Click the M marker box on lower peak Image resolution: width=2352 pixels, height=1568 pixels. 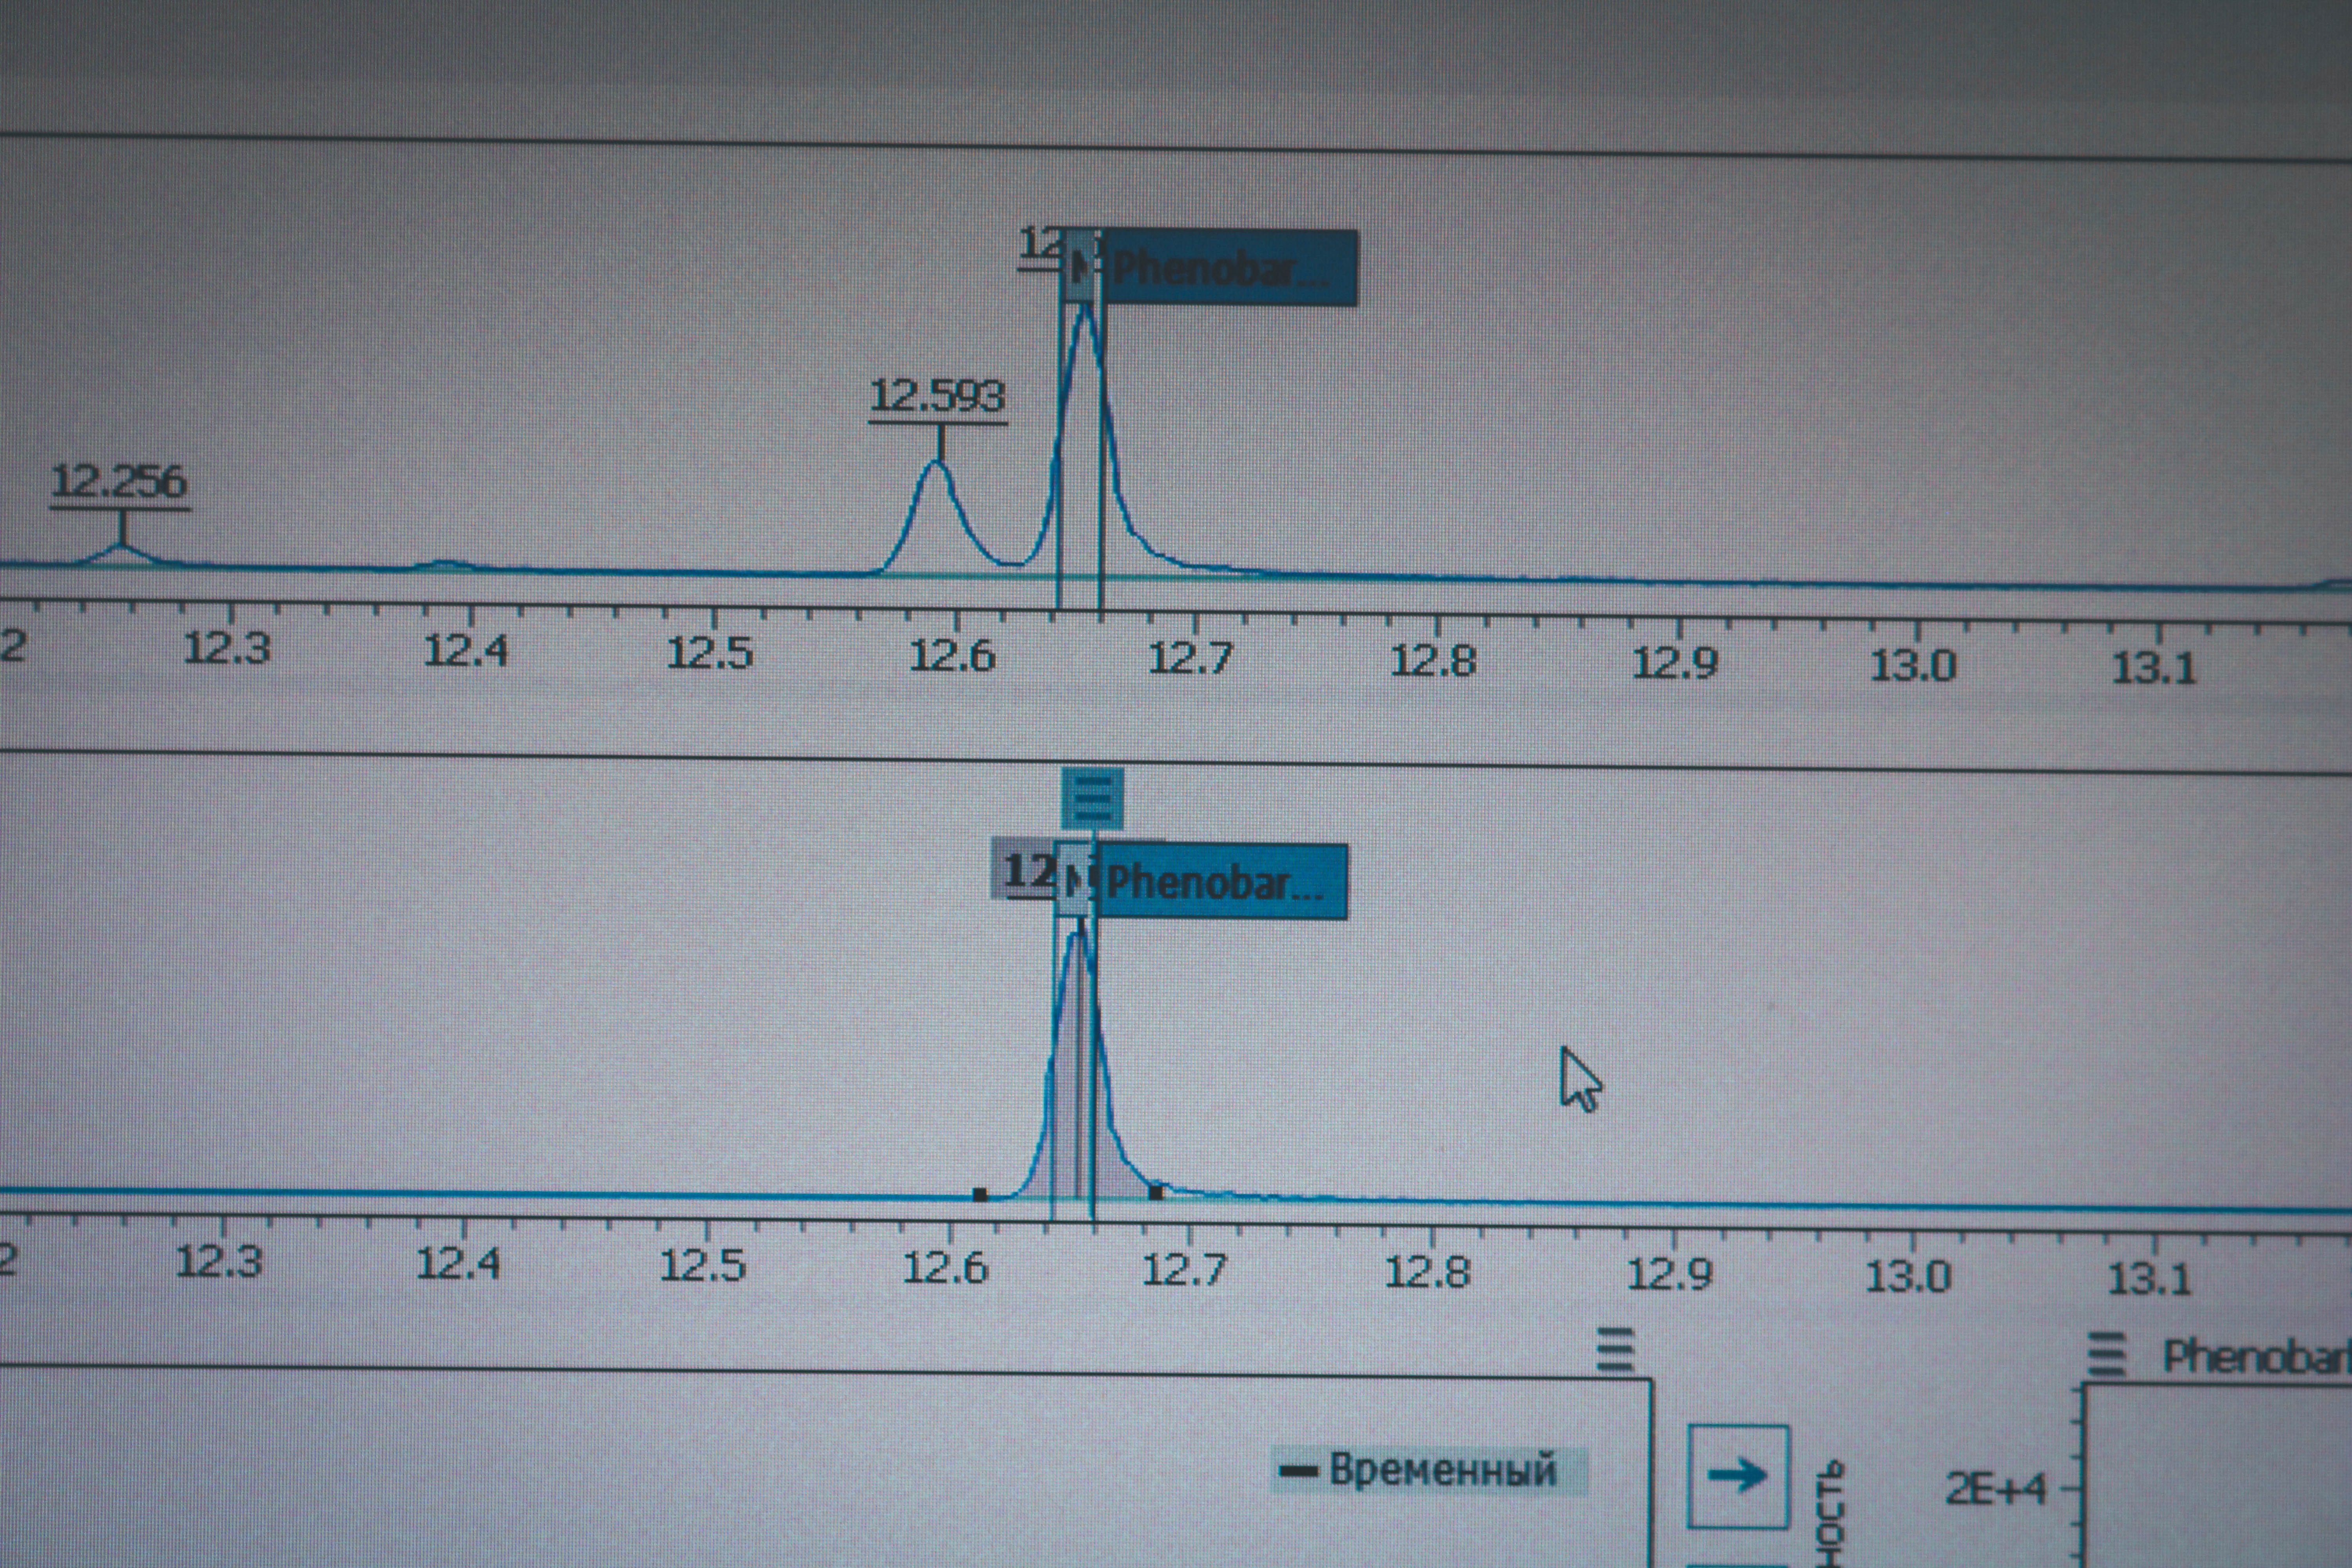[x=1073, y=879]
